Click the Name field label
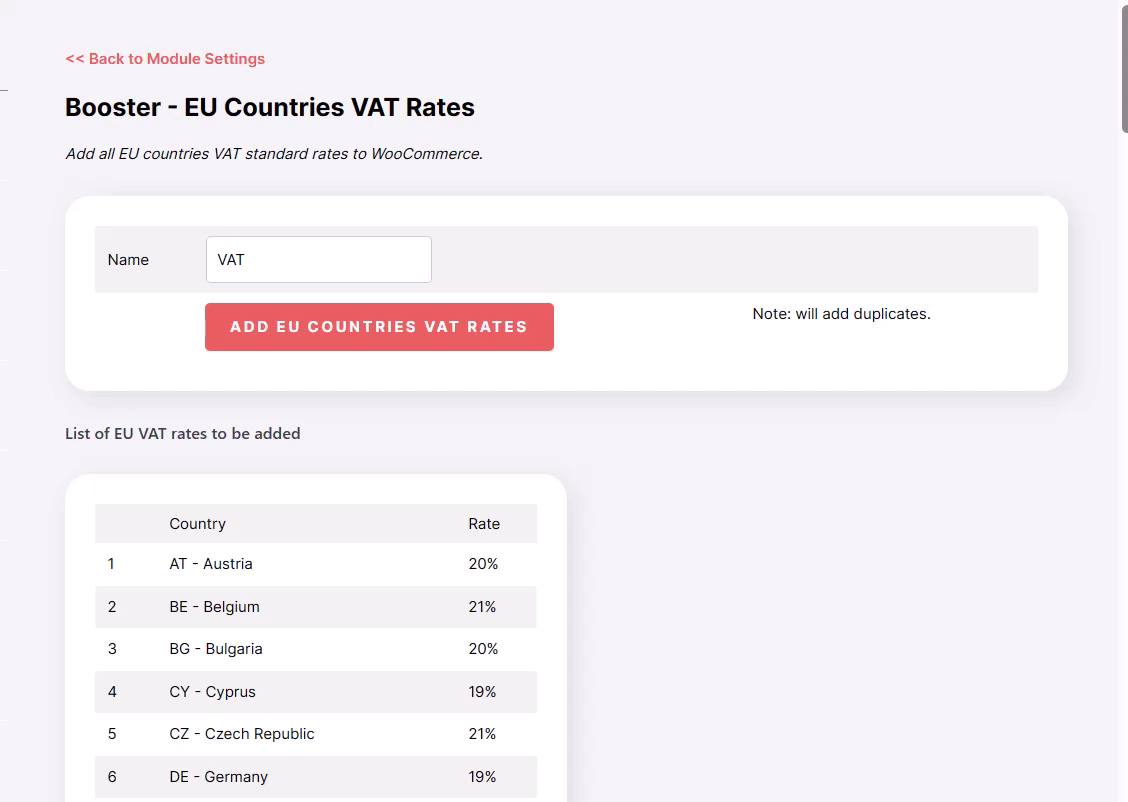The image size is (1128, 802). click(x=128, y=260)
